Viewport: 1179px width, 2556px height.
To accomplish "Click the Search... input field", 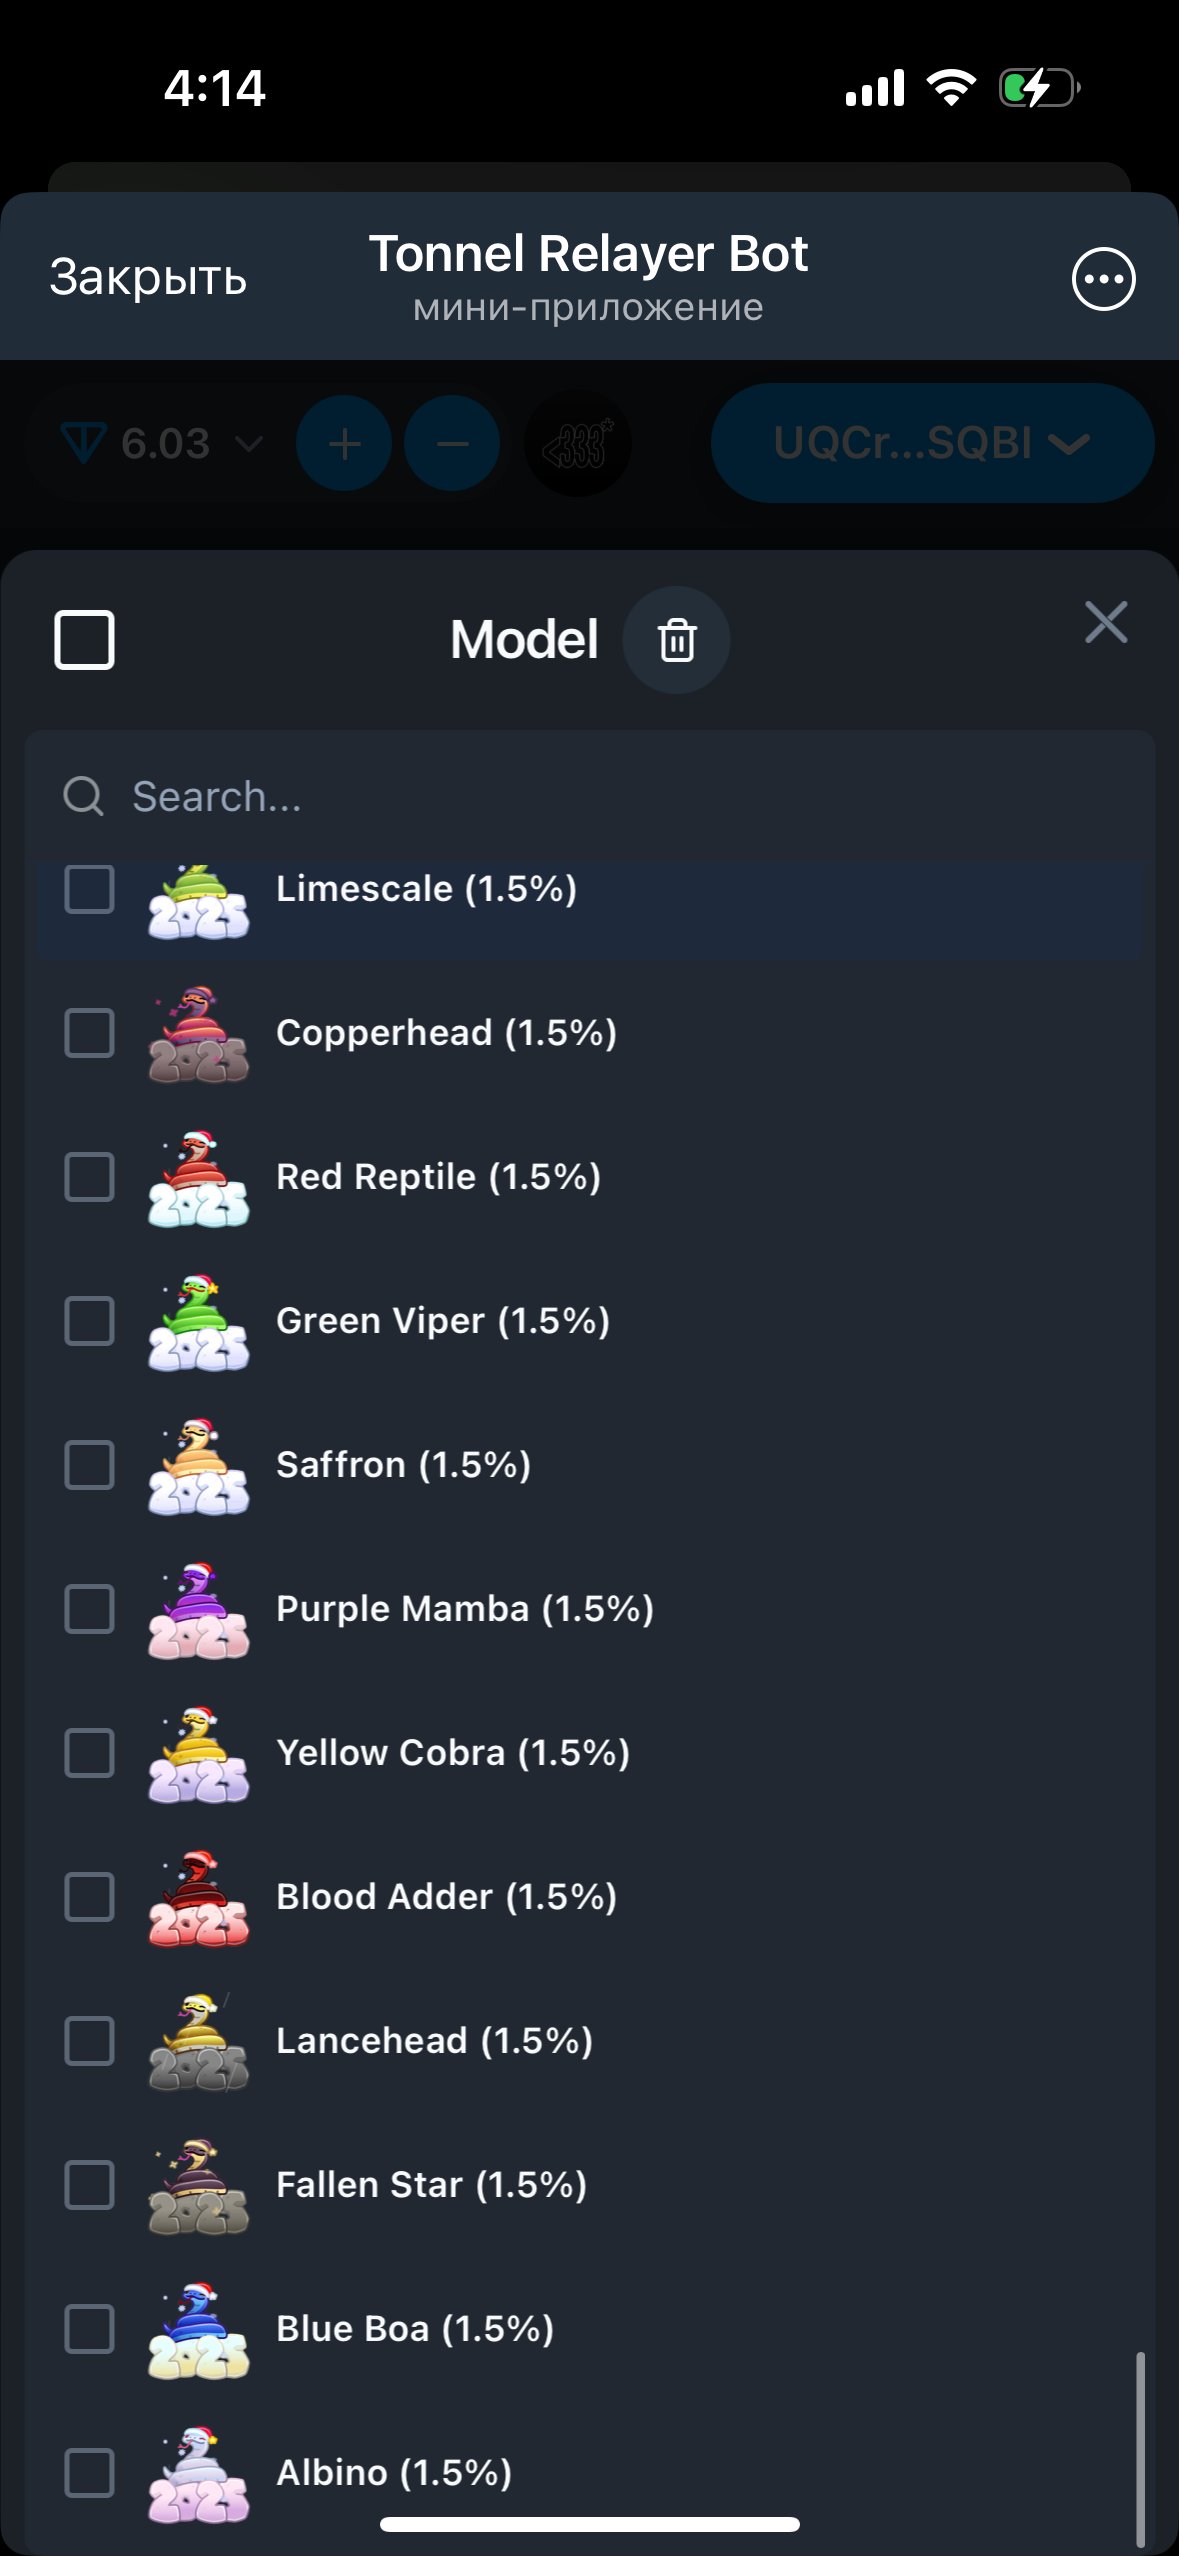I will pyautogui.click(x=590, y=797).
